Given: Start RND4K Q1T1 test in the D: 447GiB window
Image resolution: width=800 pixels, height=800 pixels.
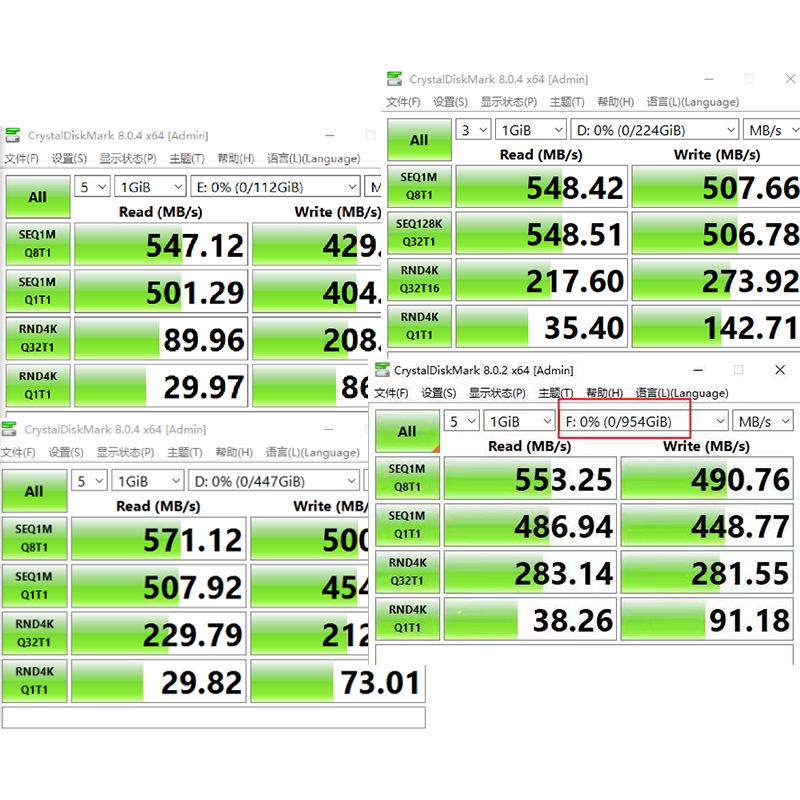Looking at the screenshot, I should click(x=34, y=681).
